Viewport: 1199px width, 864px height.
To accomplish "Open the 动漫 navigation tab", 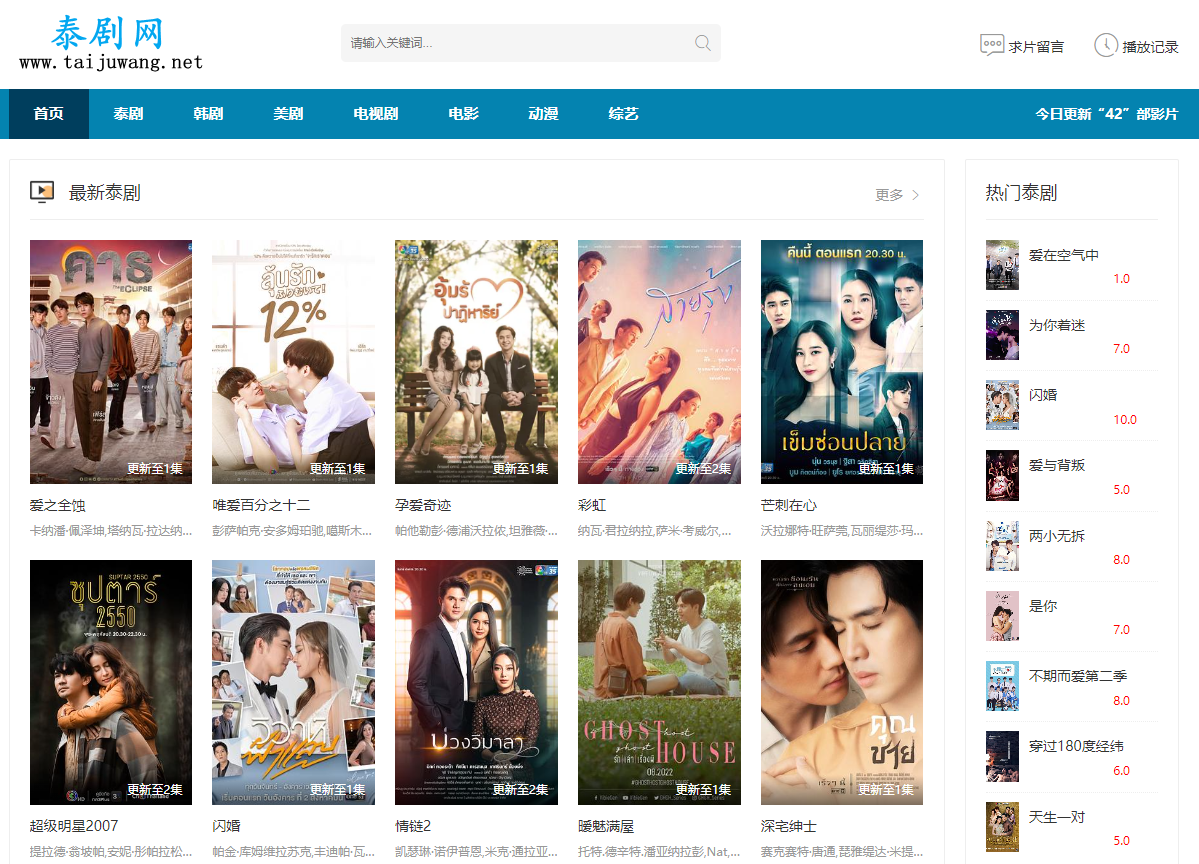I will point(543,114).
